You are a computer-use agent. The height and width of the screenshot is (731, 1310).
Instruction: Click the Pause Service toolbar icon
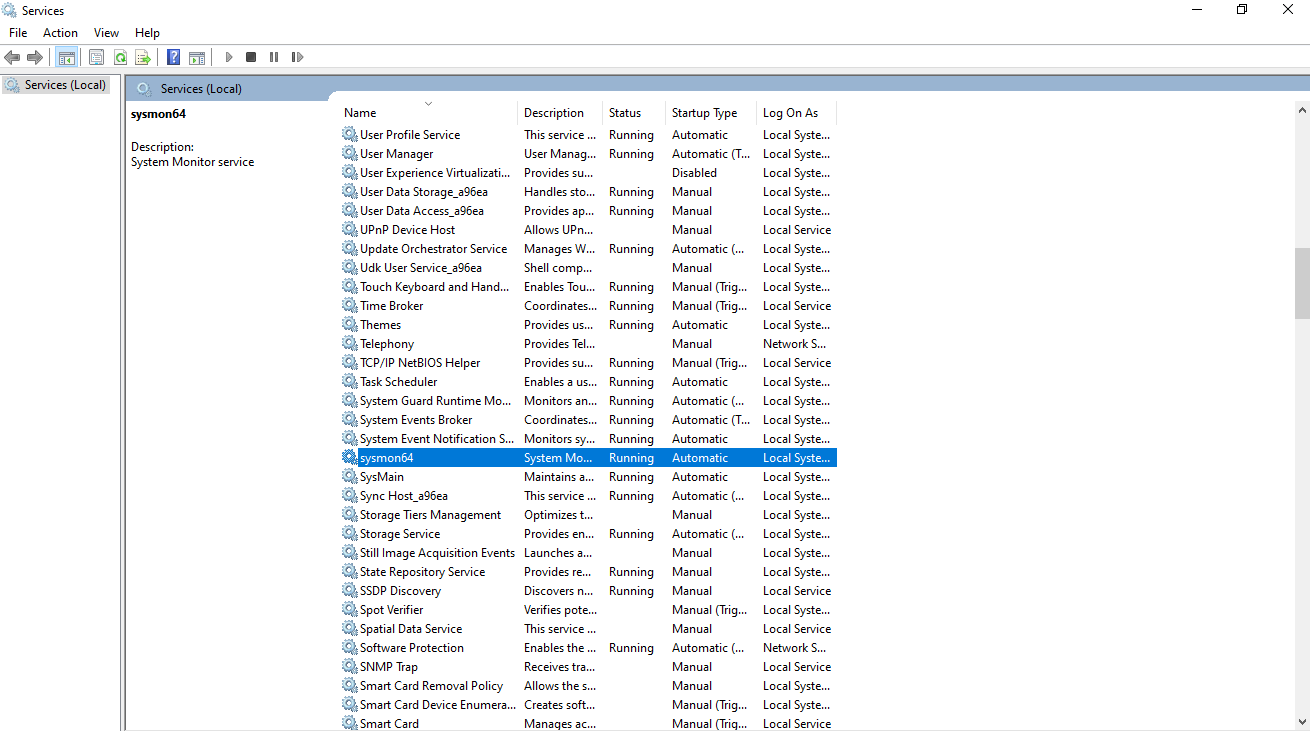pos(274,57)
